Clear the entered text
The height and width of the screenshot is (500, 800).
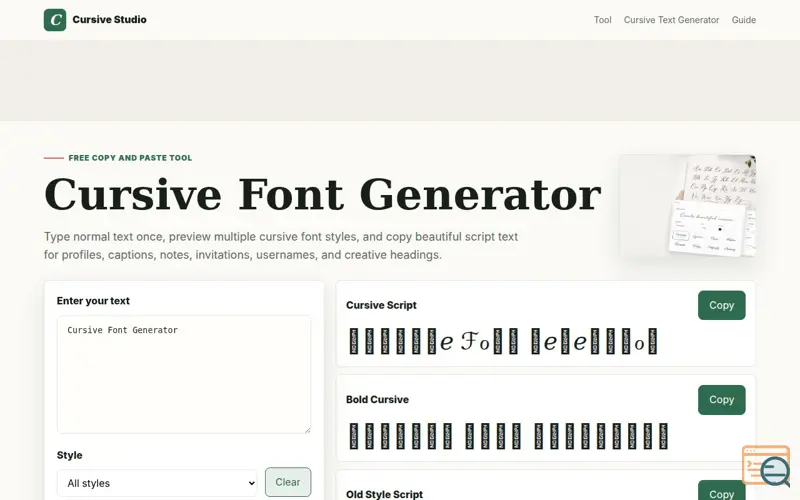coord(288,482)
